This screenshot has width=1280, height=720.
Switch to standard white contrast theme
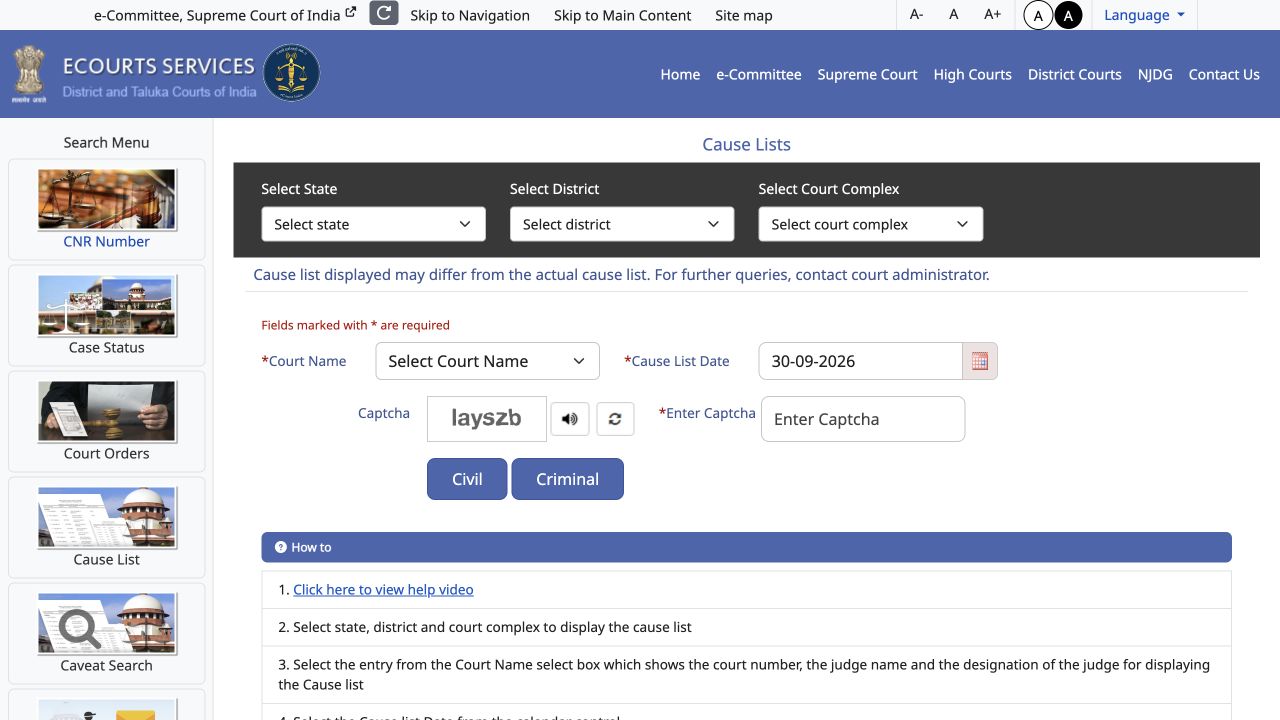tap(1038, 15)
